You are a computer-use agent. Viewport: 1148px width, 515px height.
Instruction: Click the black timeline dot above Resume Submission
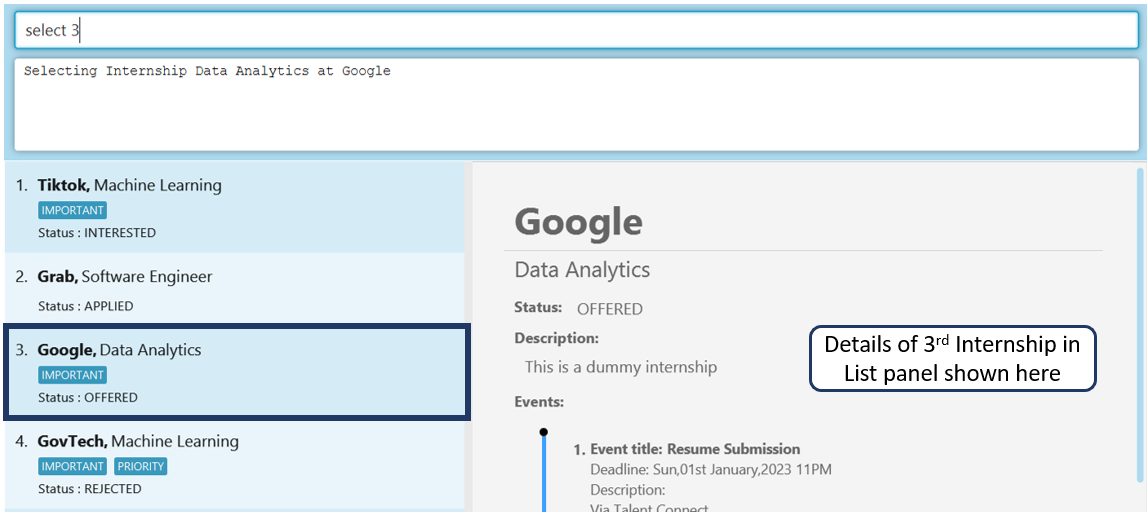(x=543, y=432)
